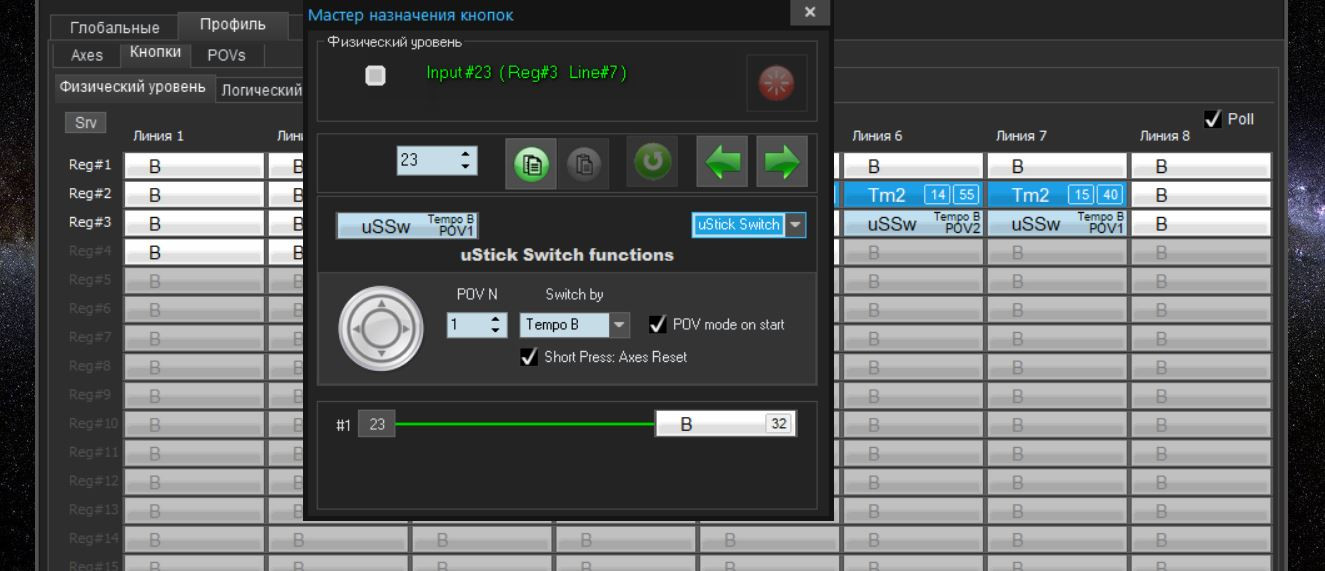Viewport: 1325px width, 571px height.
Task: Switch to the Глобальные tab
Action: tap(114, 27)
